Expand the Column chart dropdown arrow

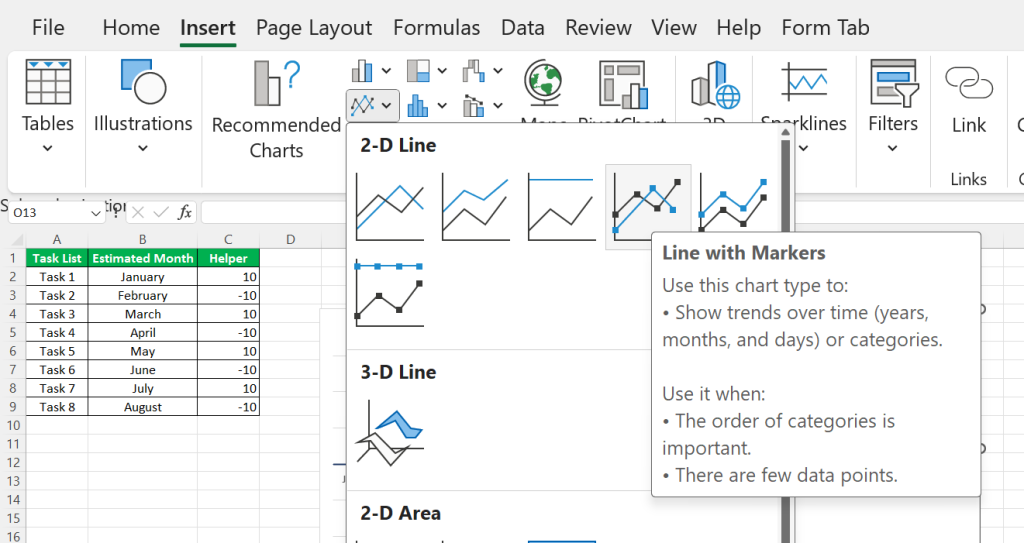[x=387, y=71]
